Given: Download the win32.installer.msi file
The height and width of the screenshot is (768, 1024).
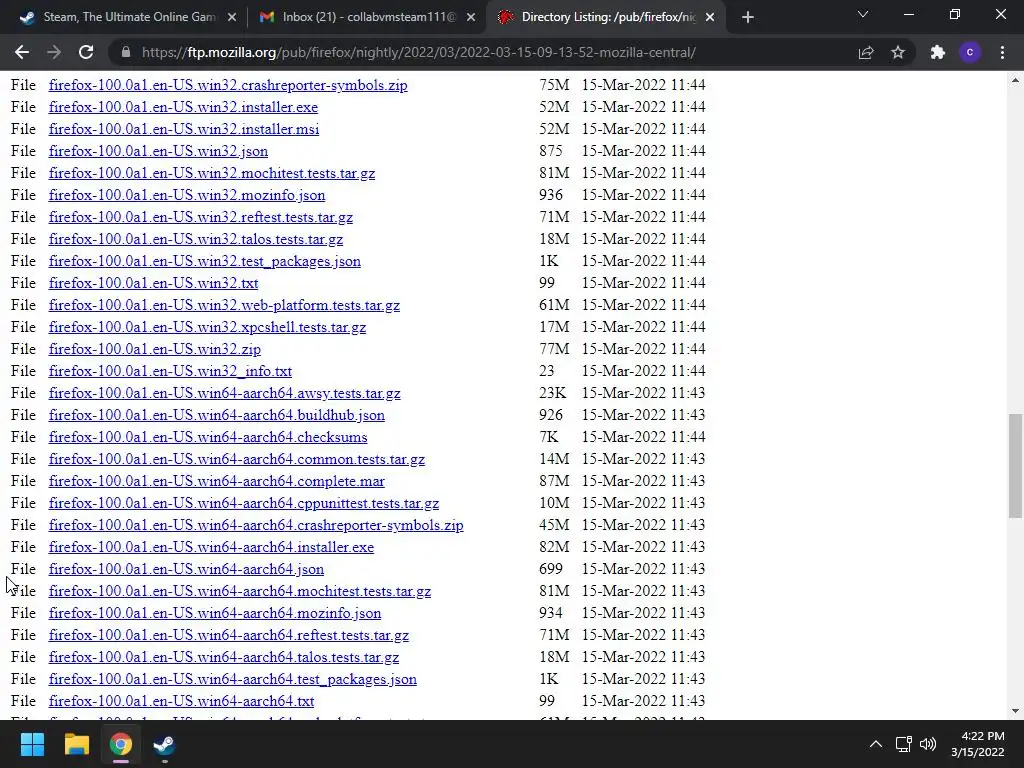Looking at the screenshot, I should 184,129.
